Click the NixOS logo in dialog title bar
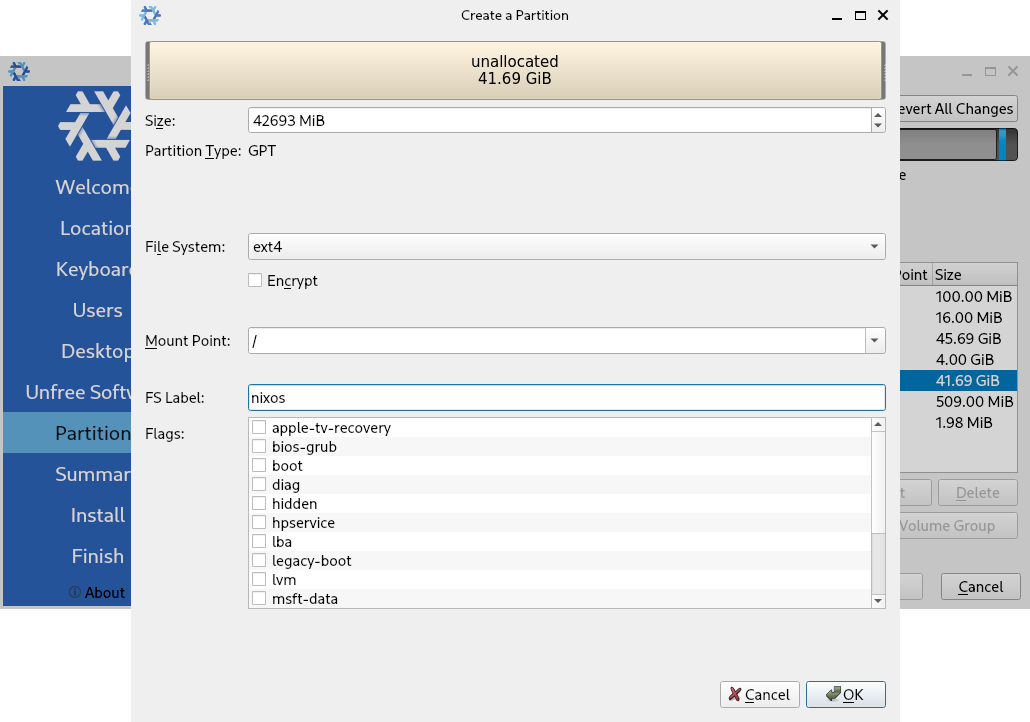 150,15
